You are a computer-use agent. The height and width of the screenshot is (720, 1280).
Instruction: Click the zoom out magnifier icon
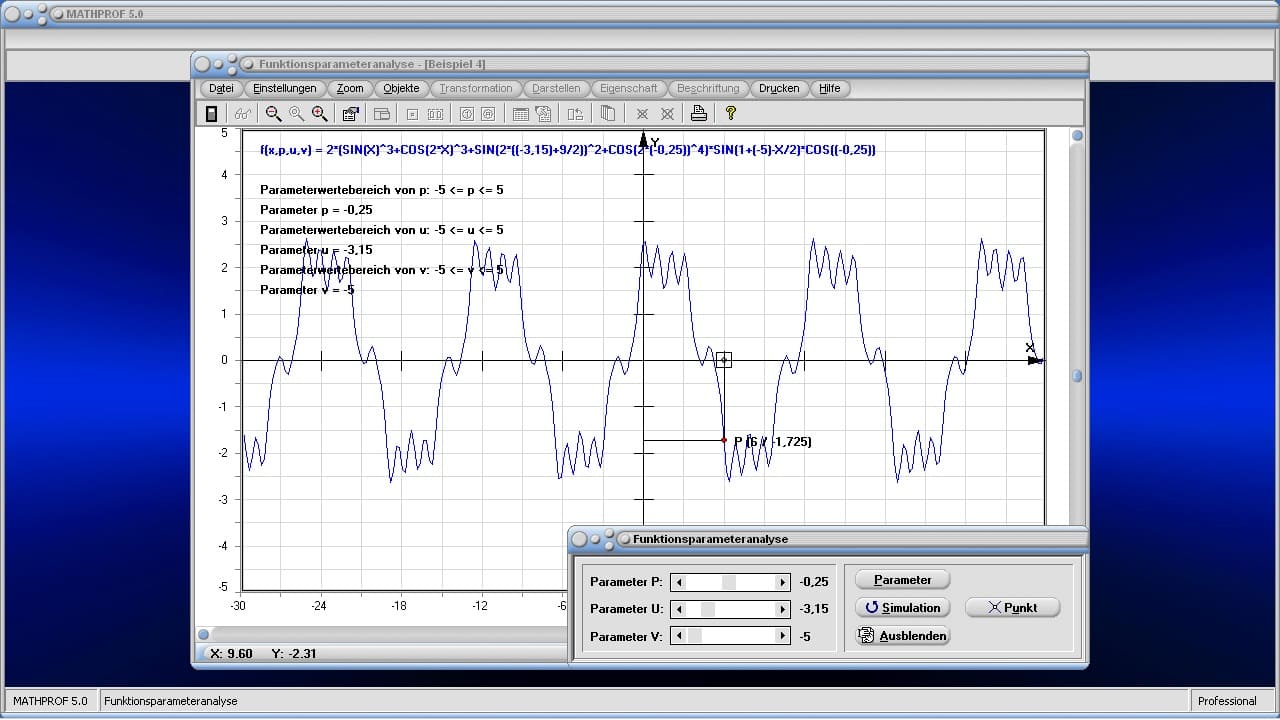click(x=273, y=114)
